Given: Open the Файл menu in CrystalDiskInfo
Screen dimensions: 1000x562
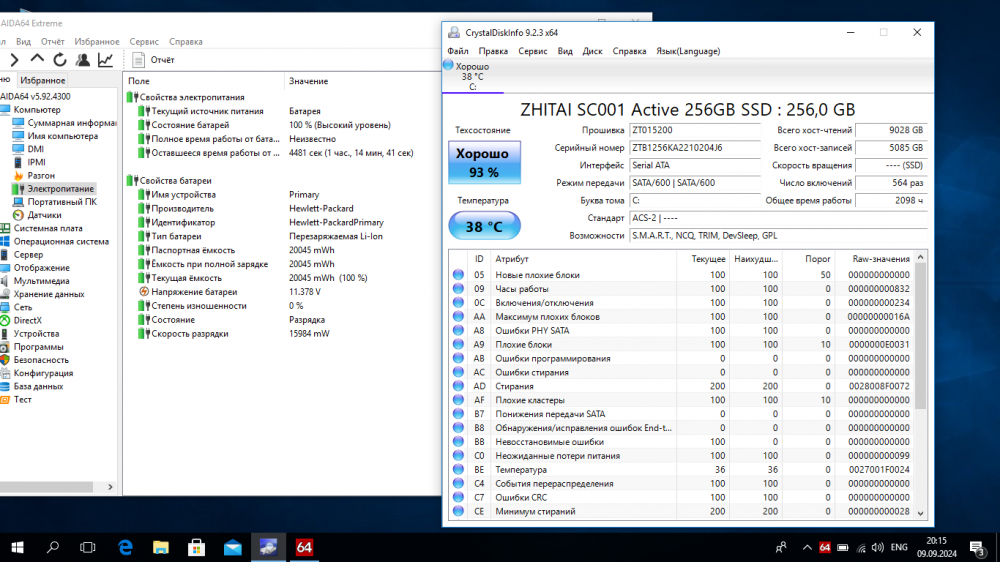Looking at the screenshot, I should pos(458,51).
